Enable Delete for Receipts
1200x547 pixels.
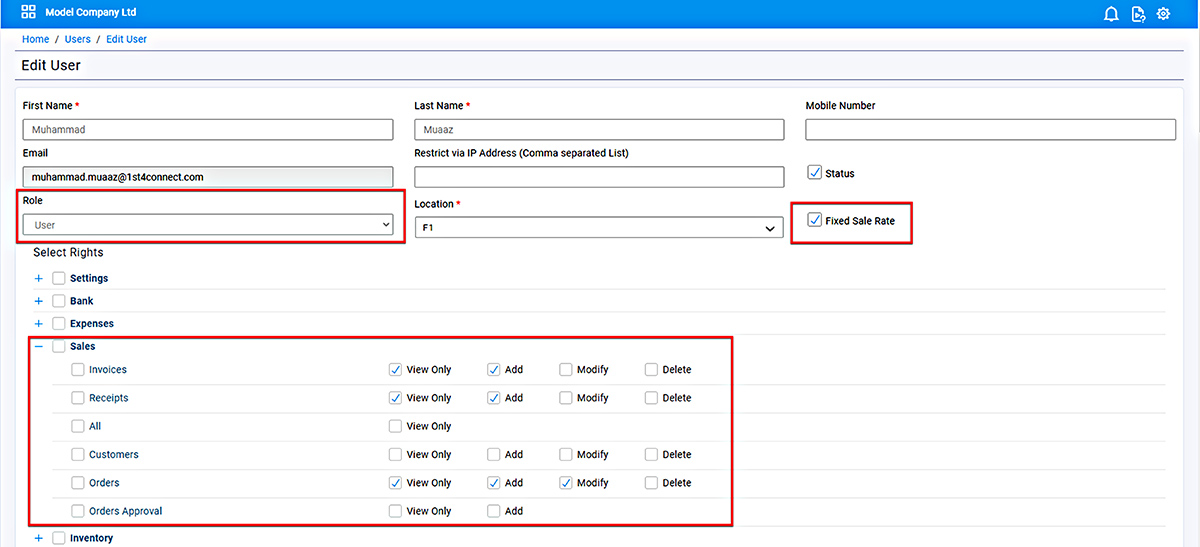coord(652,398)
